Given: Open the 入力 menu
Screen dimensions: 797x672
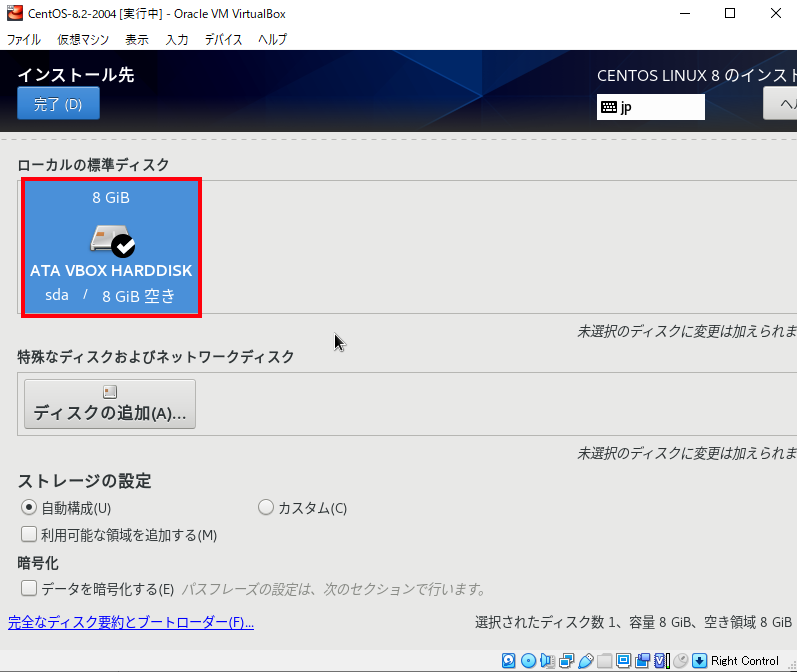Looking at the screenshot, I should pos(177,39).
